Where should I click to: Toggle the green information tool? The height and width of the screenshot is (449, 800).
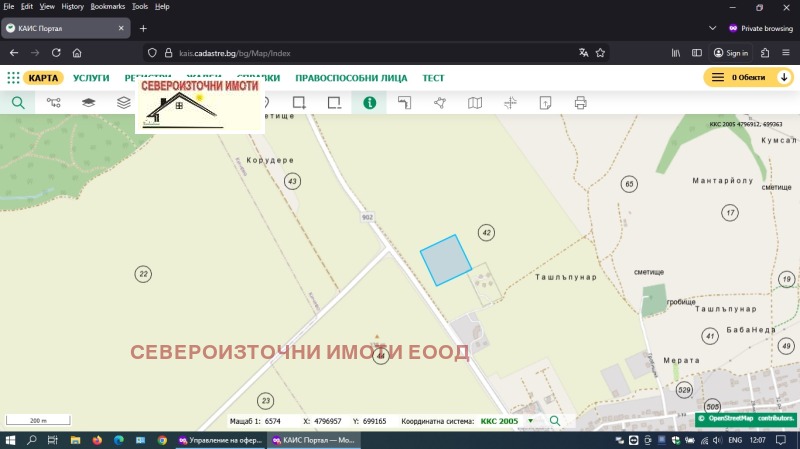(369, 103)
